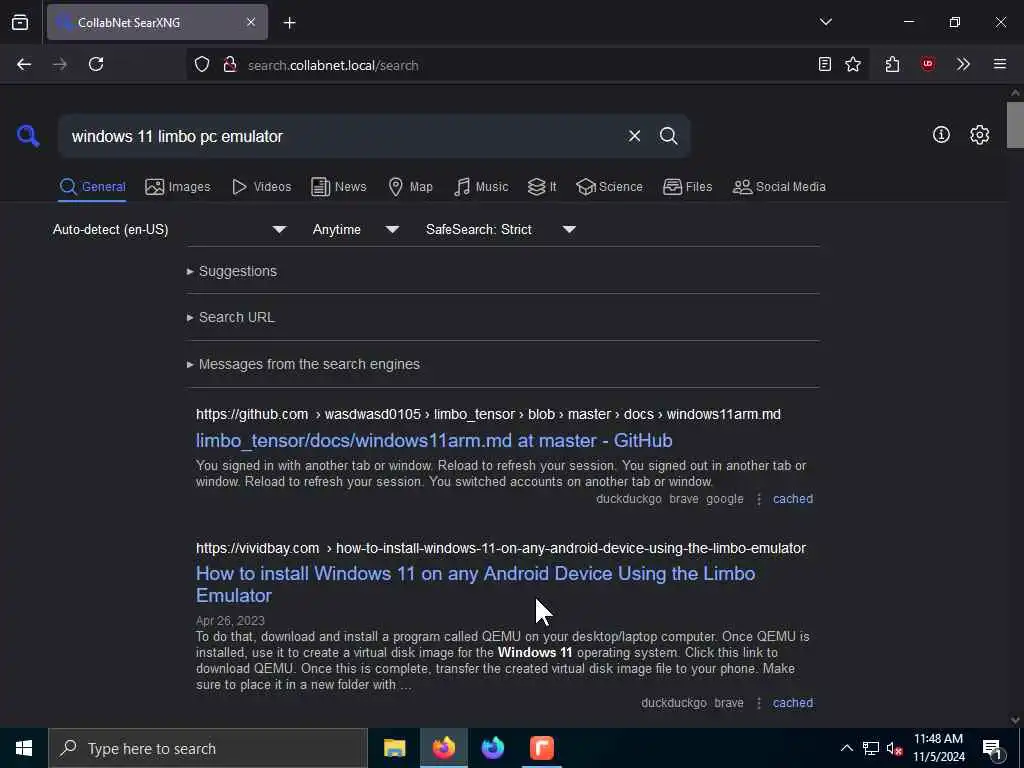Open more options dots for vividbay result

tap(759, 703)
